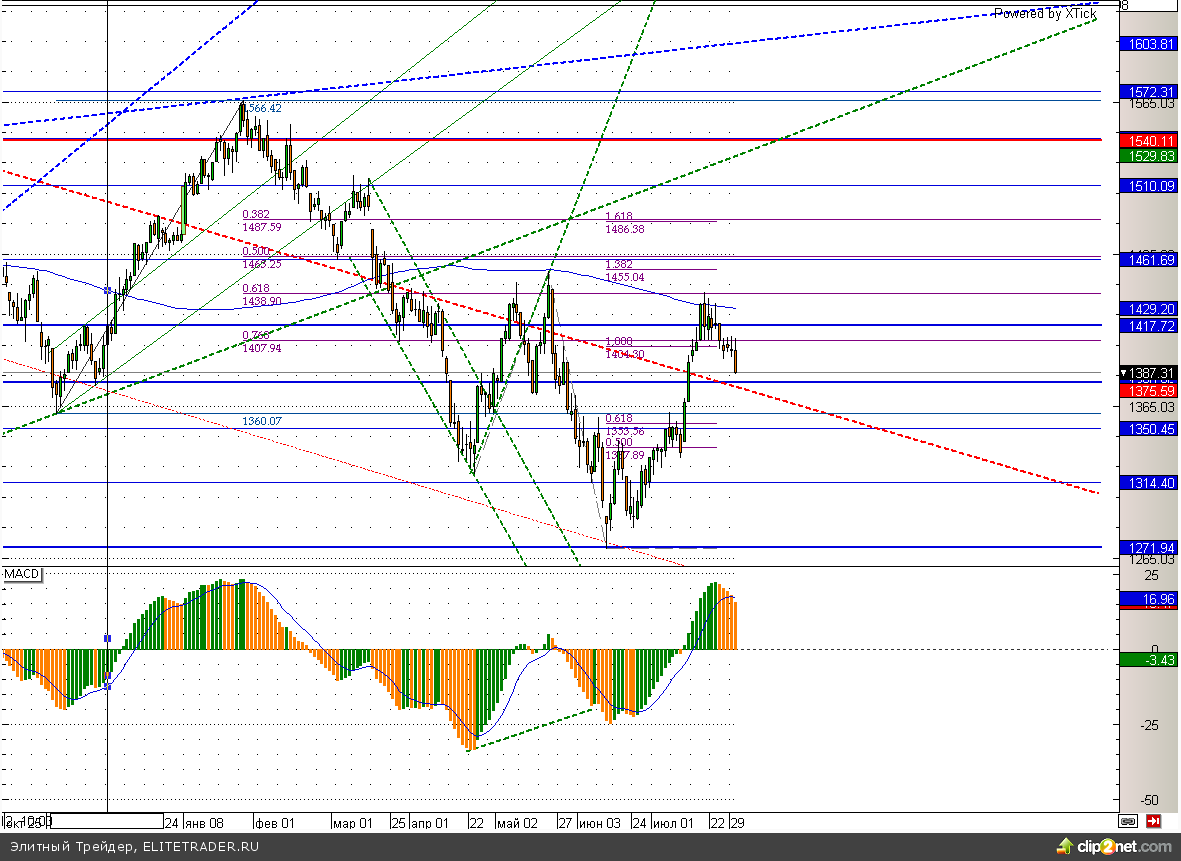Click the blue square marker in the MACD panel
This screenshot has height=861, width=1181.
click(108, 637)
